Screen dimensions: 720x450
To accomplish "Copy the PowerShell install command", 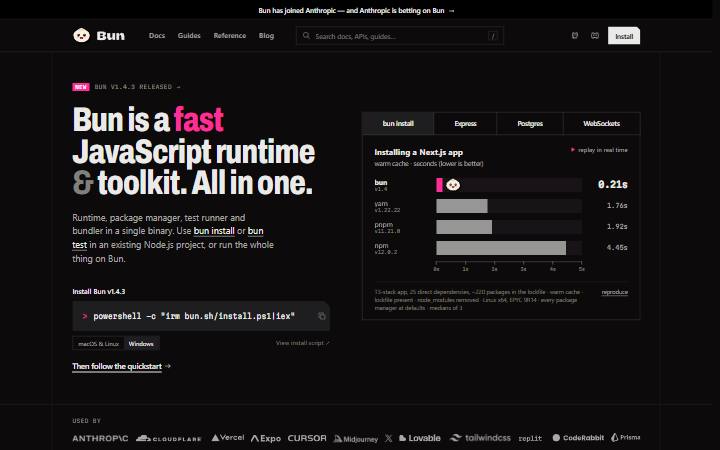I will click(321, 316).
